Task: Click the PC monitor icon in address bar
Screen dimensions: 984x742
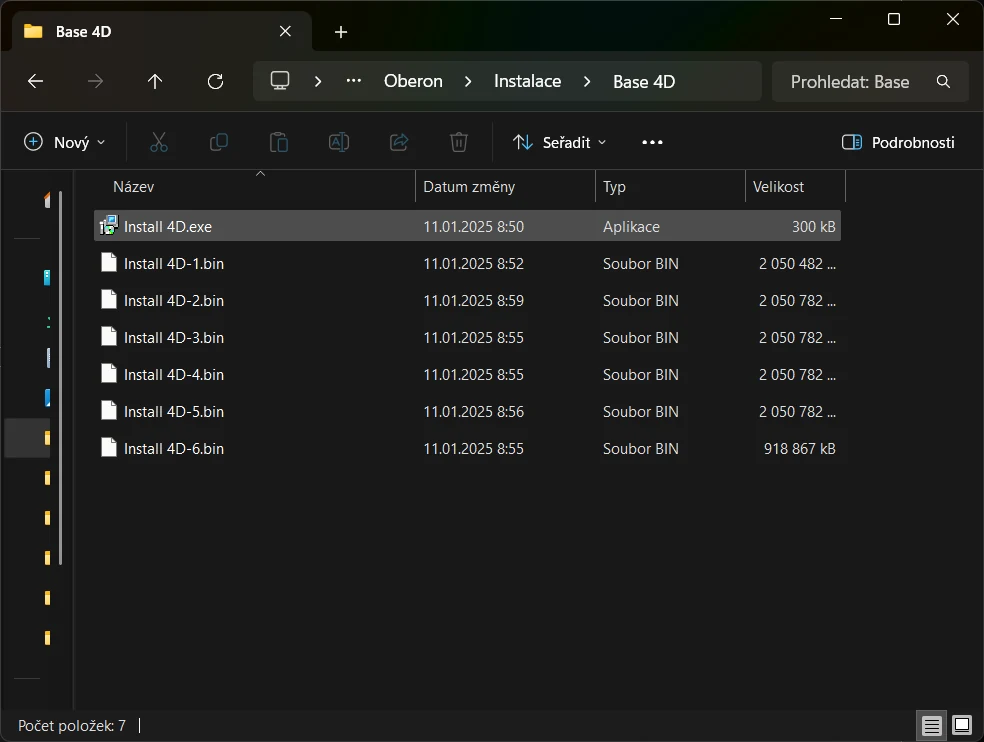Action: tap(280, 81)
